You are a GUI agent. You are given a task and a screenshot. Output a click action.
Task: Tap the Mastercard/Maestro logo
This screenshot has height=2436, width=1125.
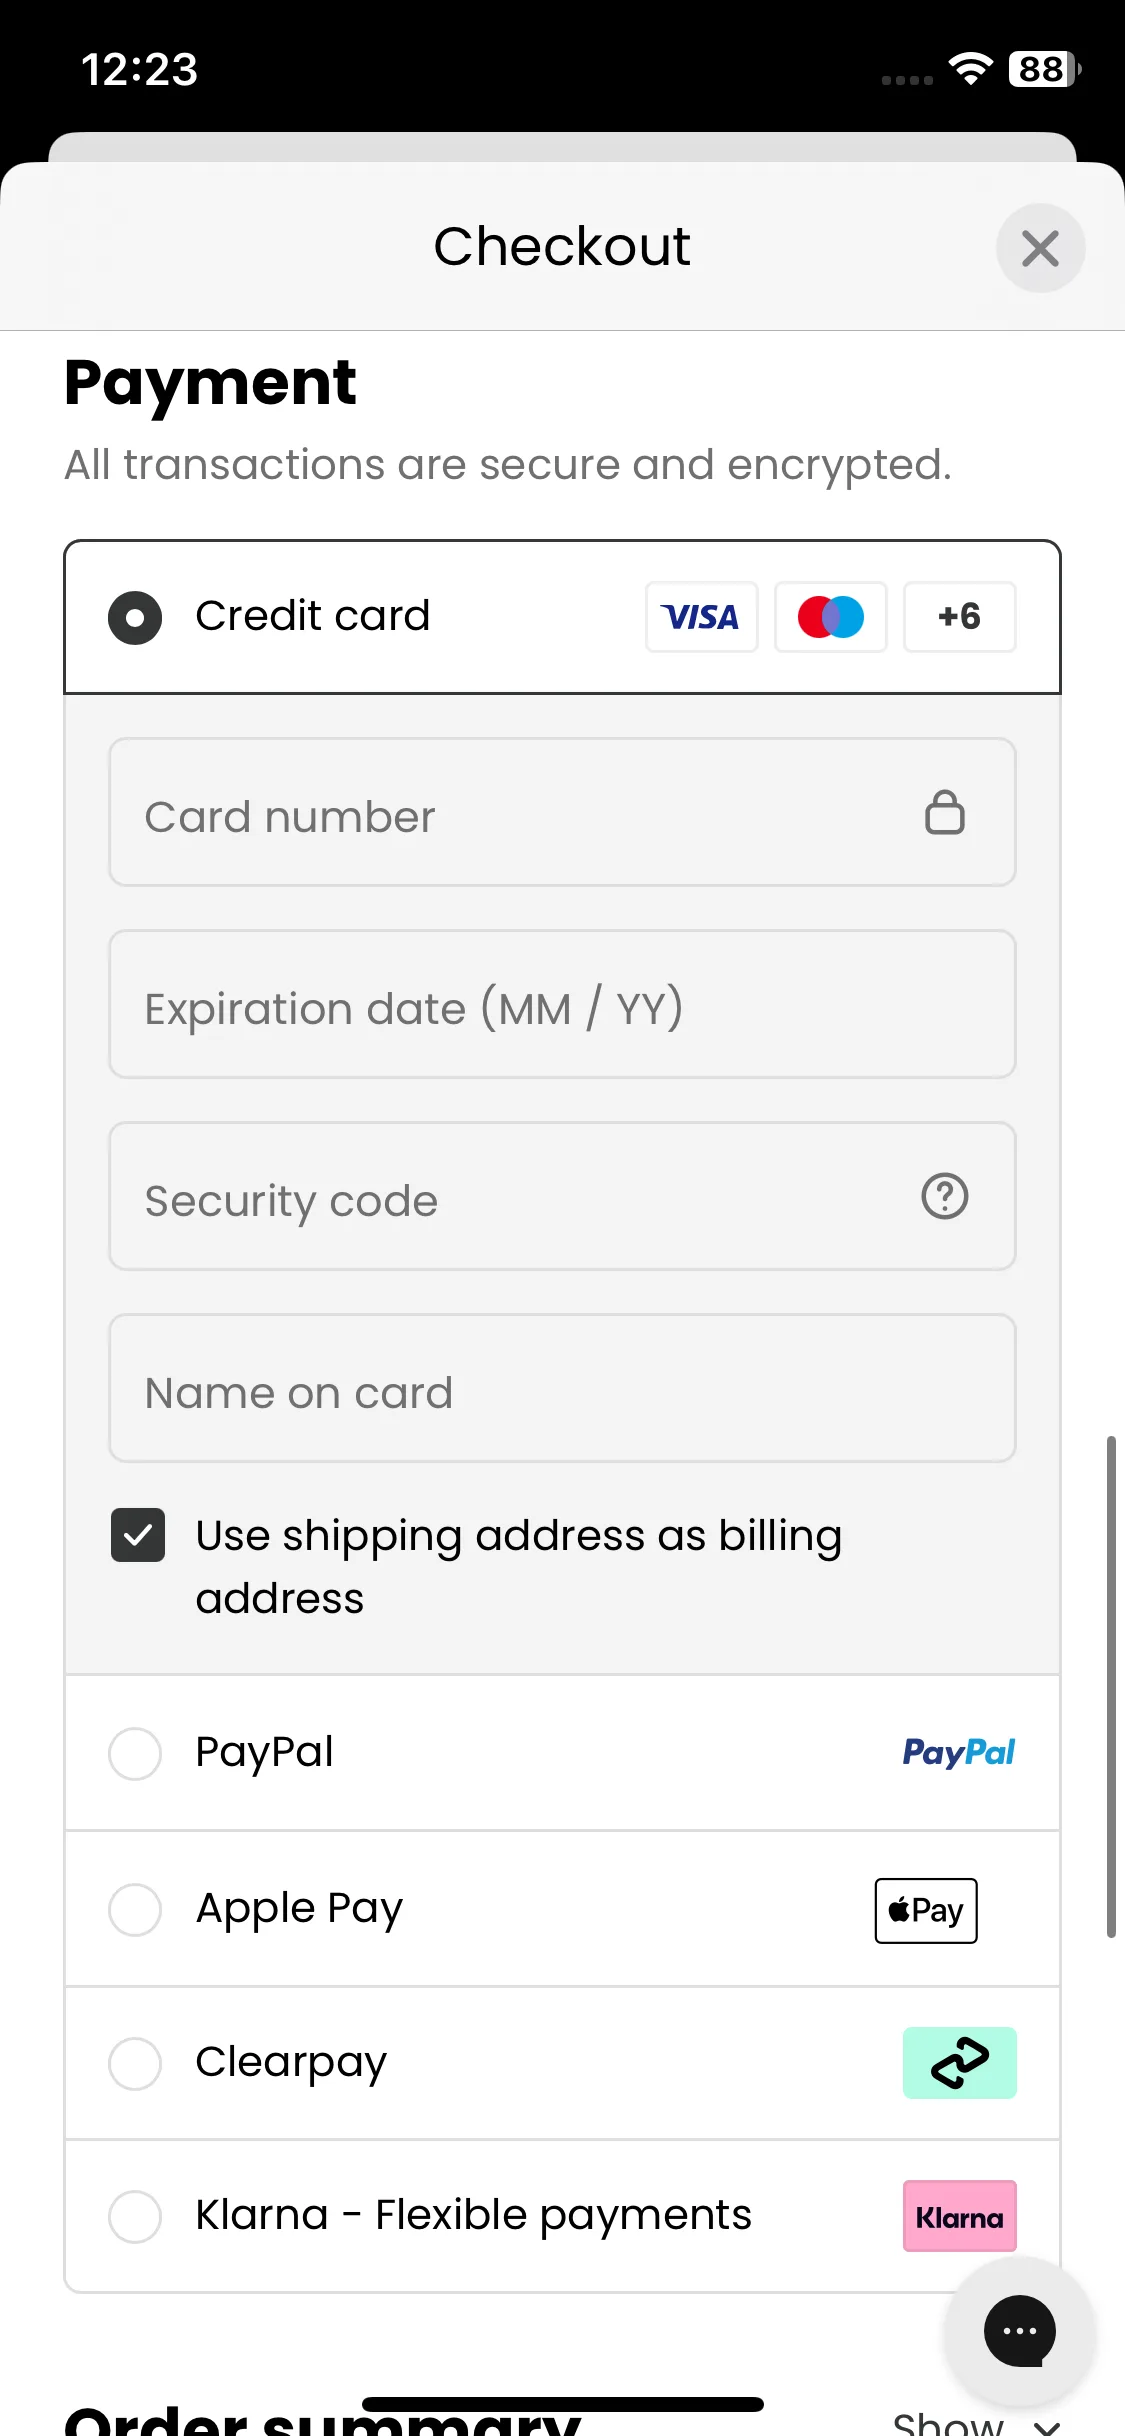click(830, 617)
